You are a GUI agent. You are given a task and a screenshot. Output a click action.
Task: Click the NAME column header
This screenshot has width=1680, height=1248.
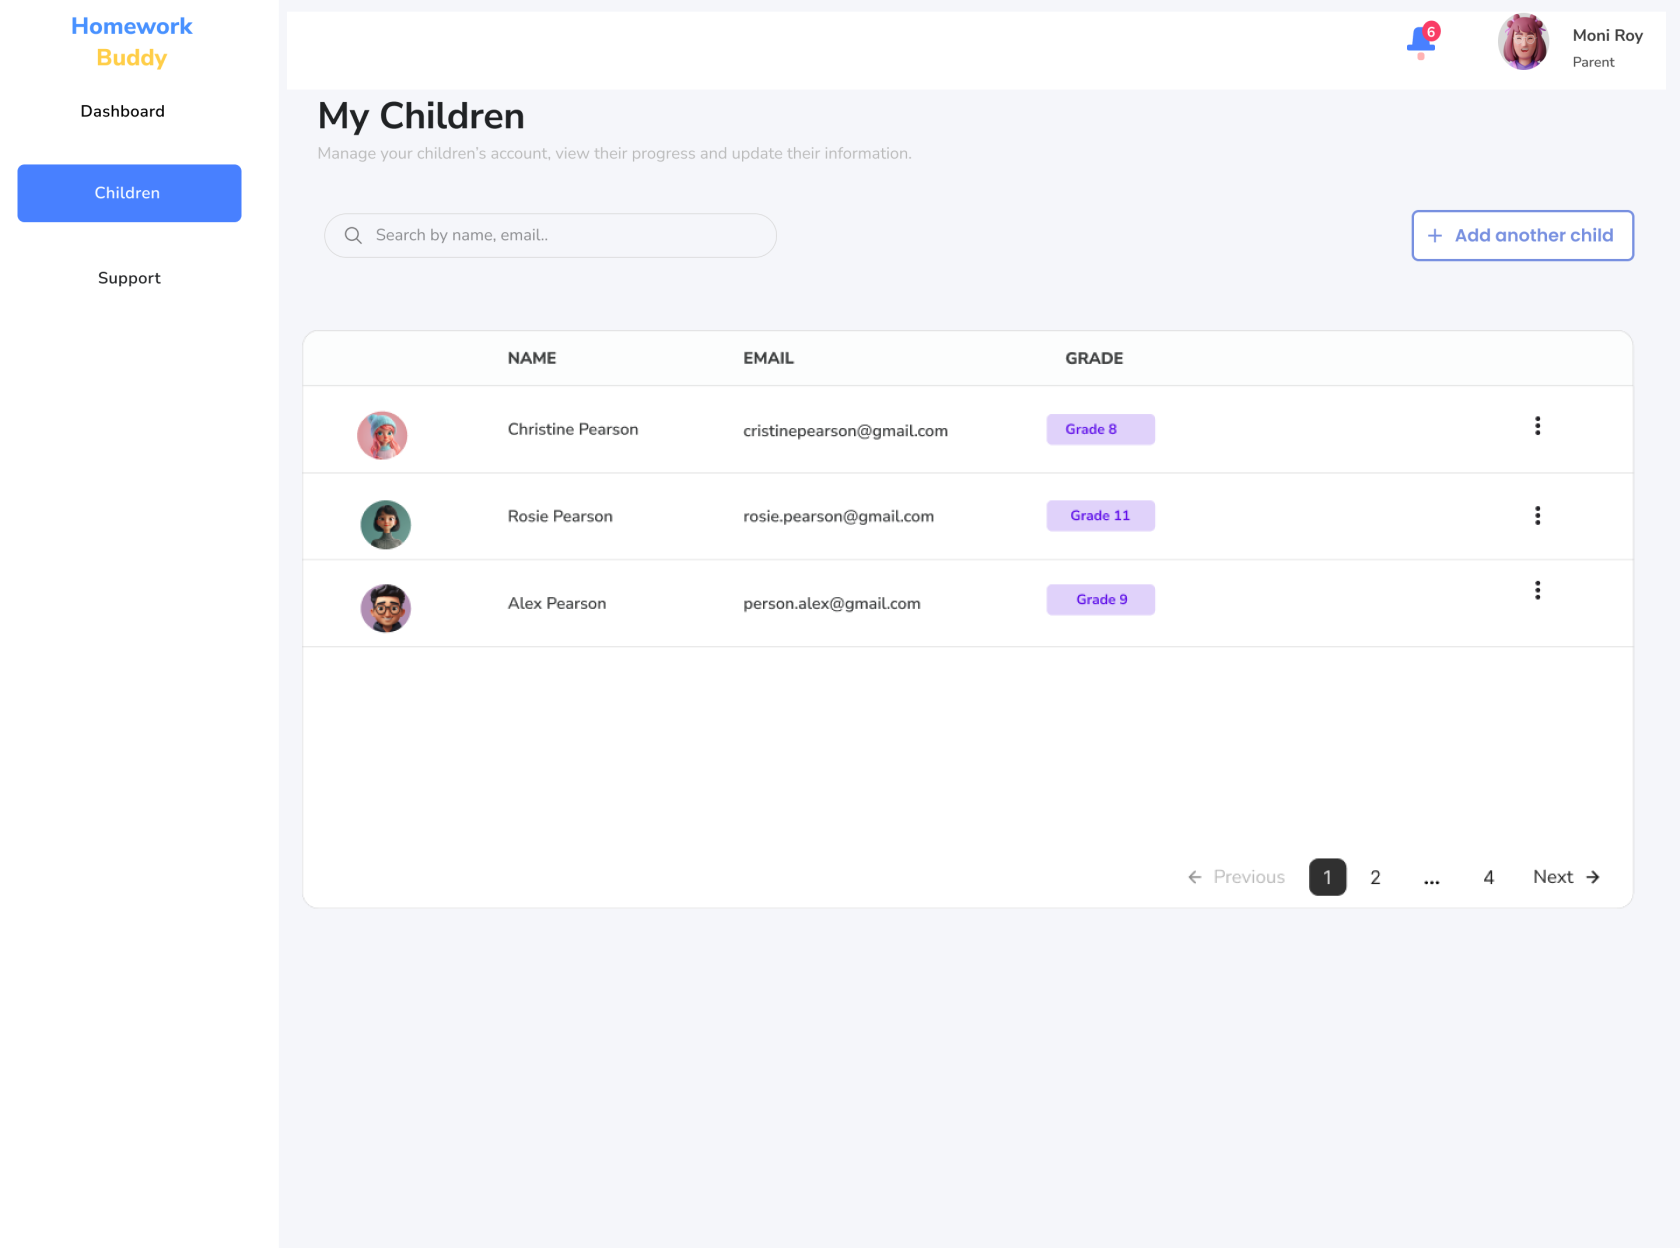pyautogui.click(x=531, y=358)
